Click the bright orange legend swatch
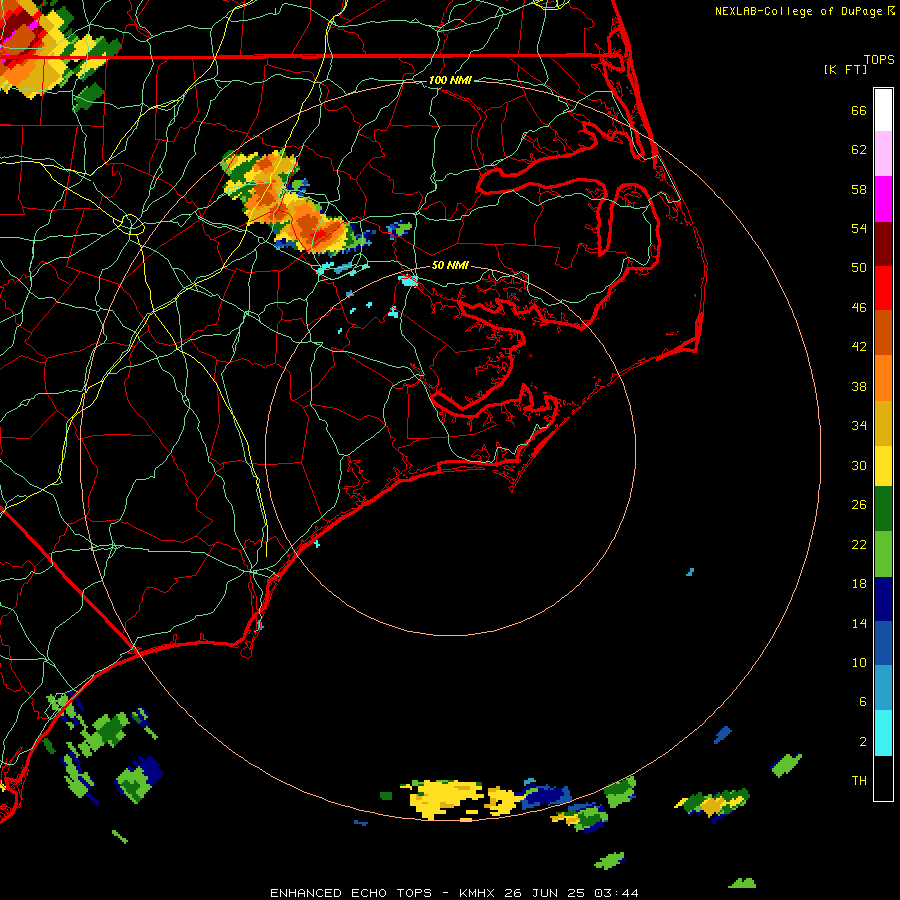 [883, 378]
